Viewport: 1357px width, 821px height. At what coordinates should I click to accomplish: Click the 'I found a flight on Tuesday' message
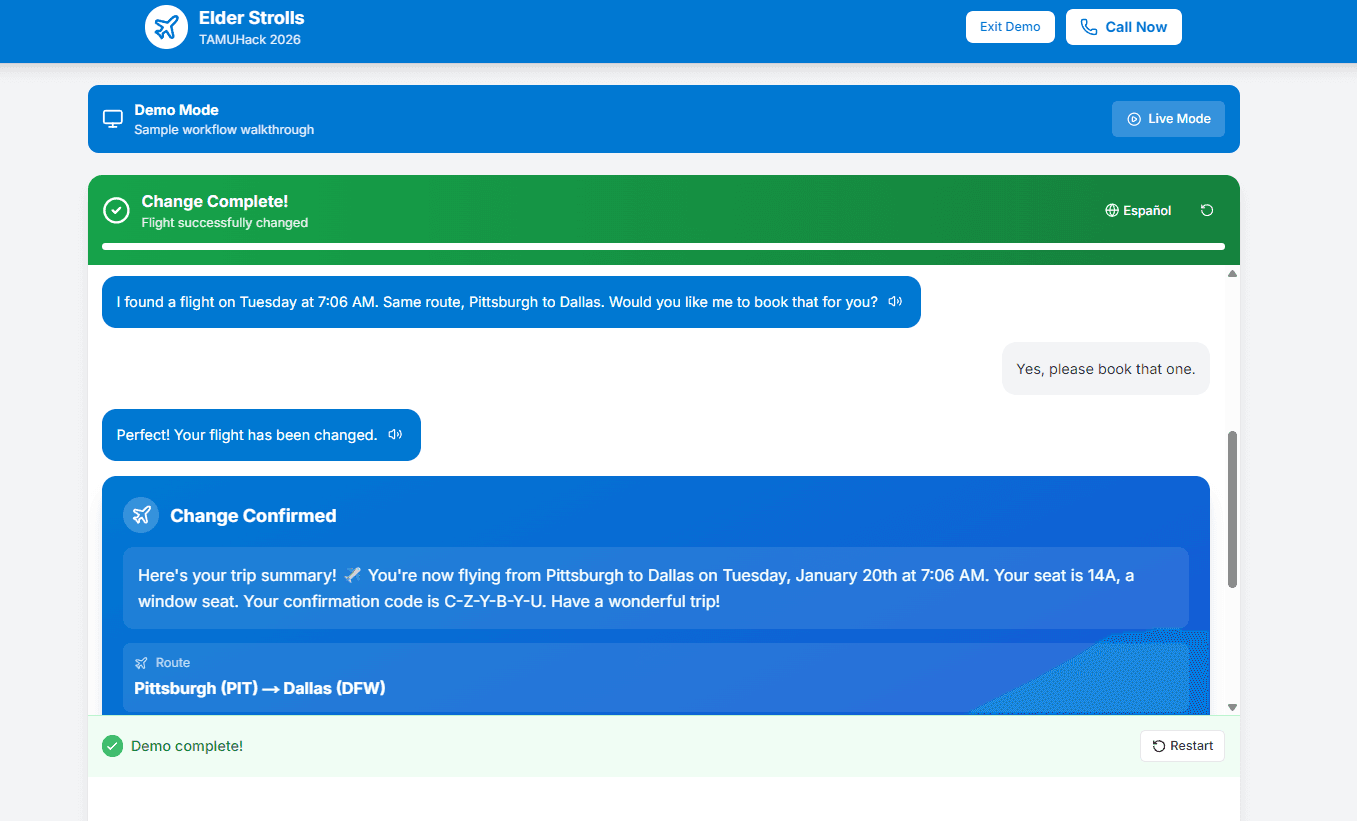point(511,302)
